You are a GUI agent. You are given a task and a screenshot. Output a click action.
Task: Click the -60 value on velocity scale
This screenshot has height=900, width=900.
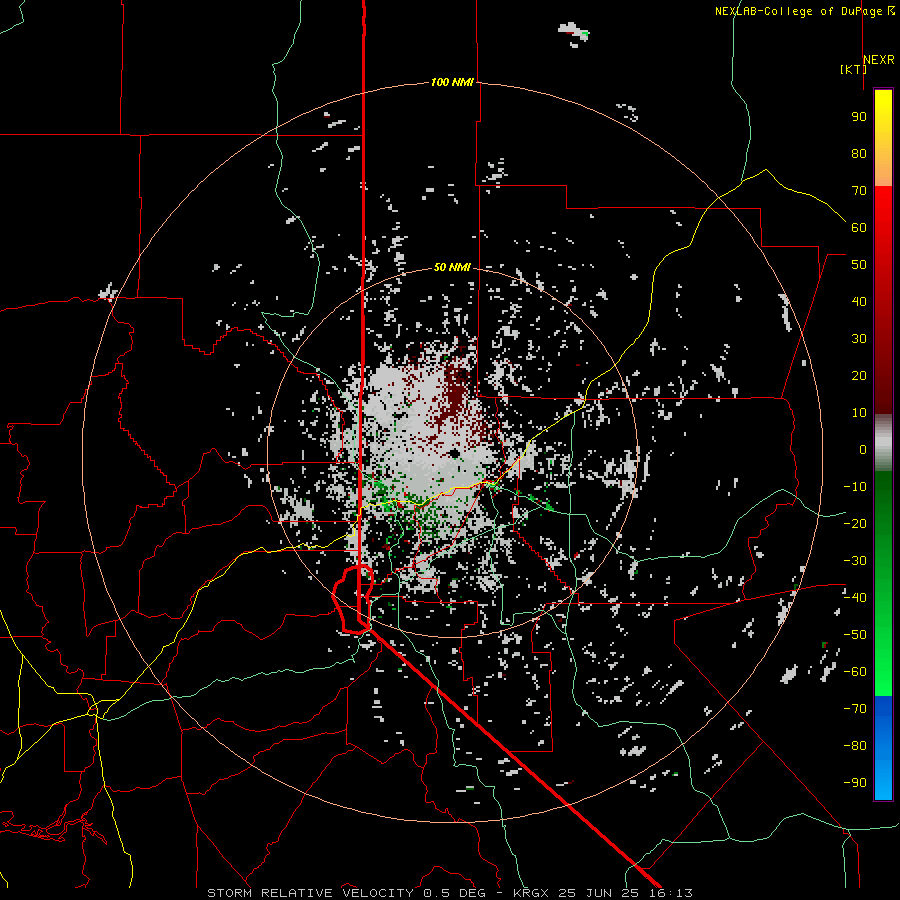855,672
